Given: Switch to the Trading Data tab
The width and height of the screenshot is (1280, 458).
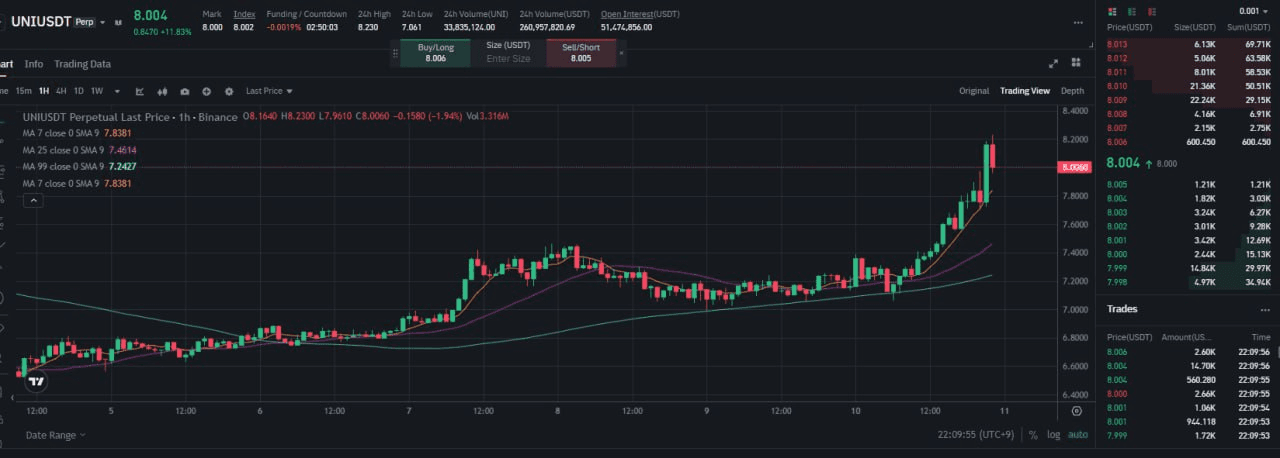Looking at the screenshot, I should point(82,64).
